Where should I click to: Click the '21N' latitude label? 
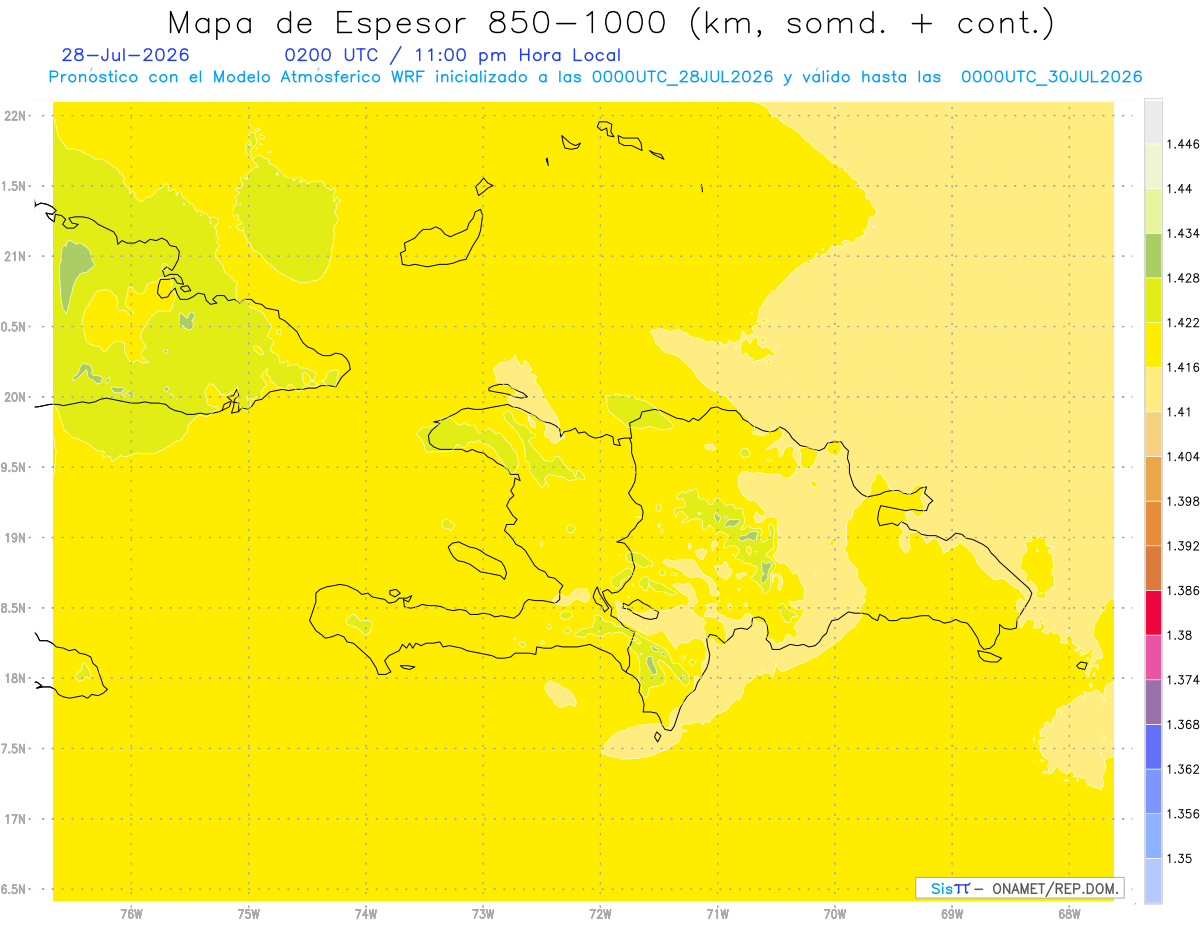pos(17,256)
